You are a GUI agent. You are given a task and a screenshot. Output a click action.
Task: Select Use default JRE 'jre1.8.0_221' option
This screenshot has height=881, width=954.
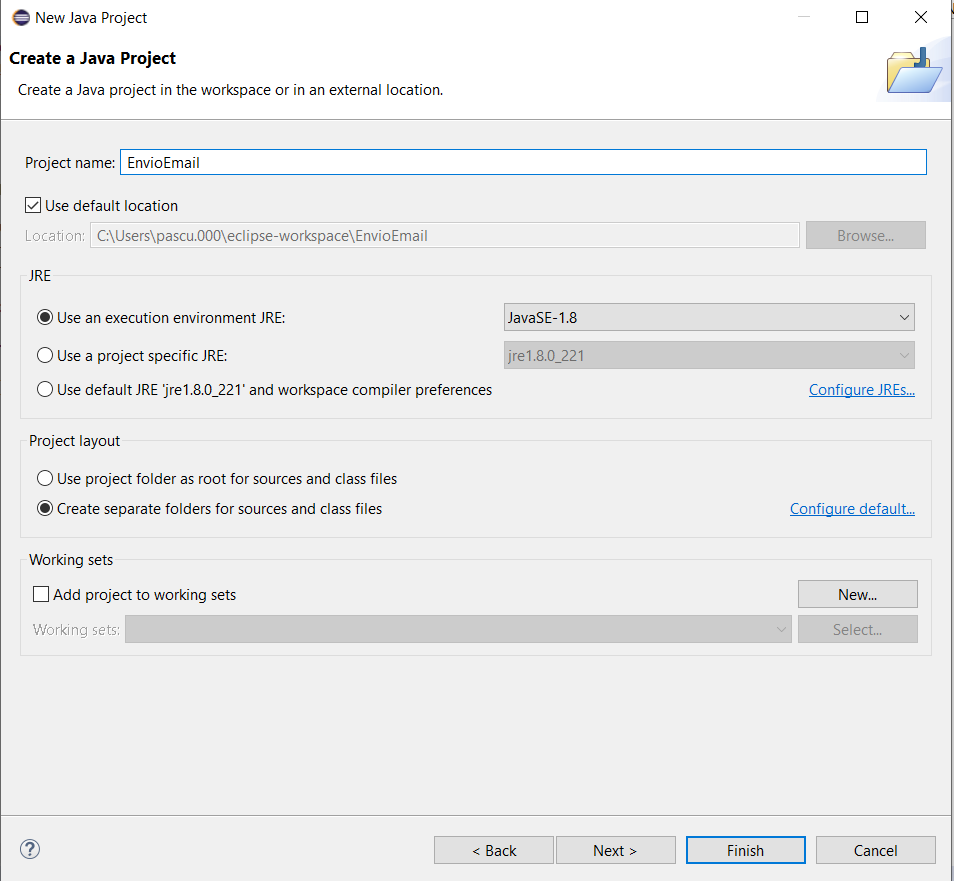point(45,389)
